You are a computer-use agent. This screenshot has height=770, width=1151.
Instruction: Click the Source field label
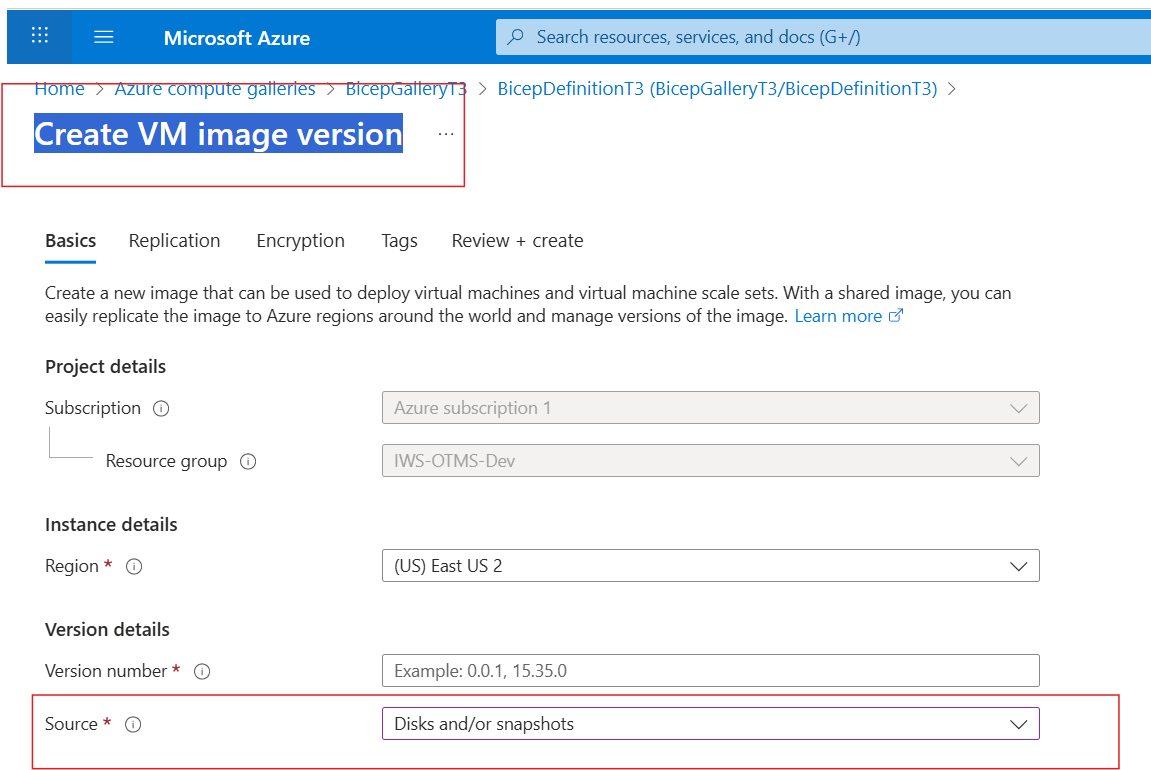point(71,724)
